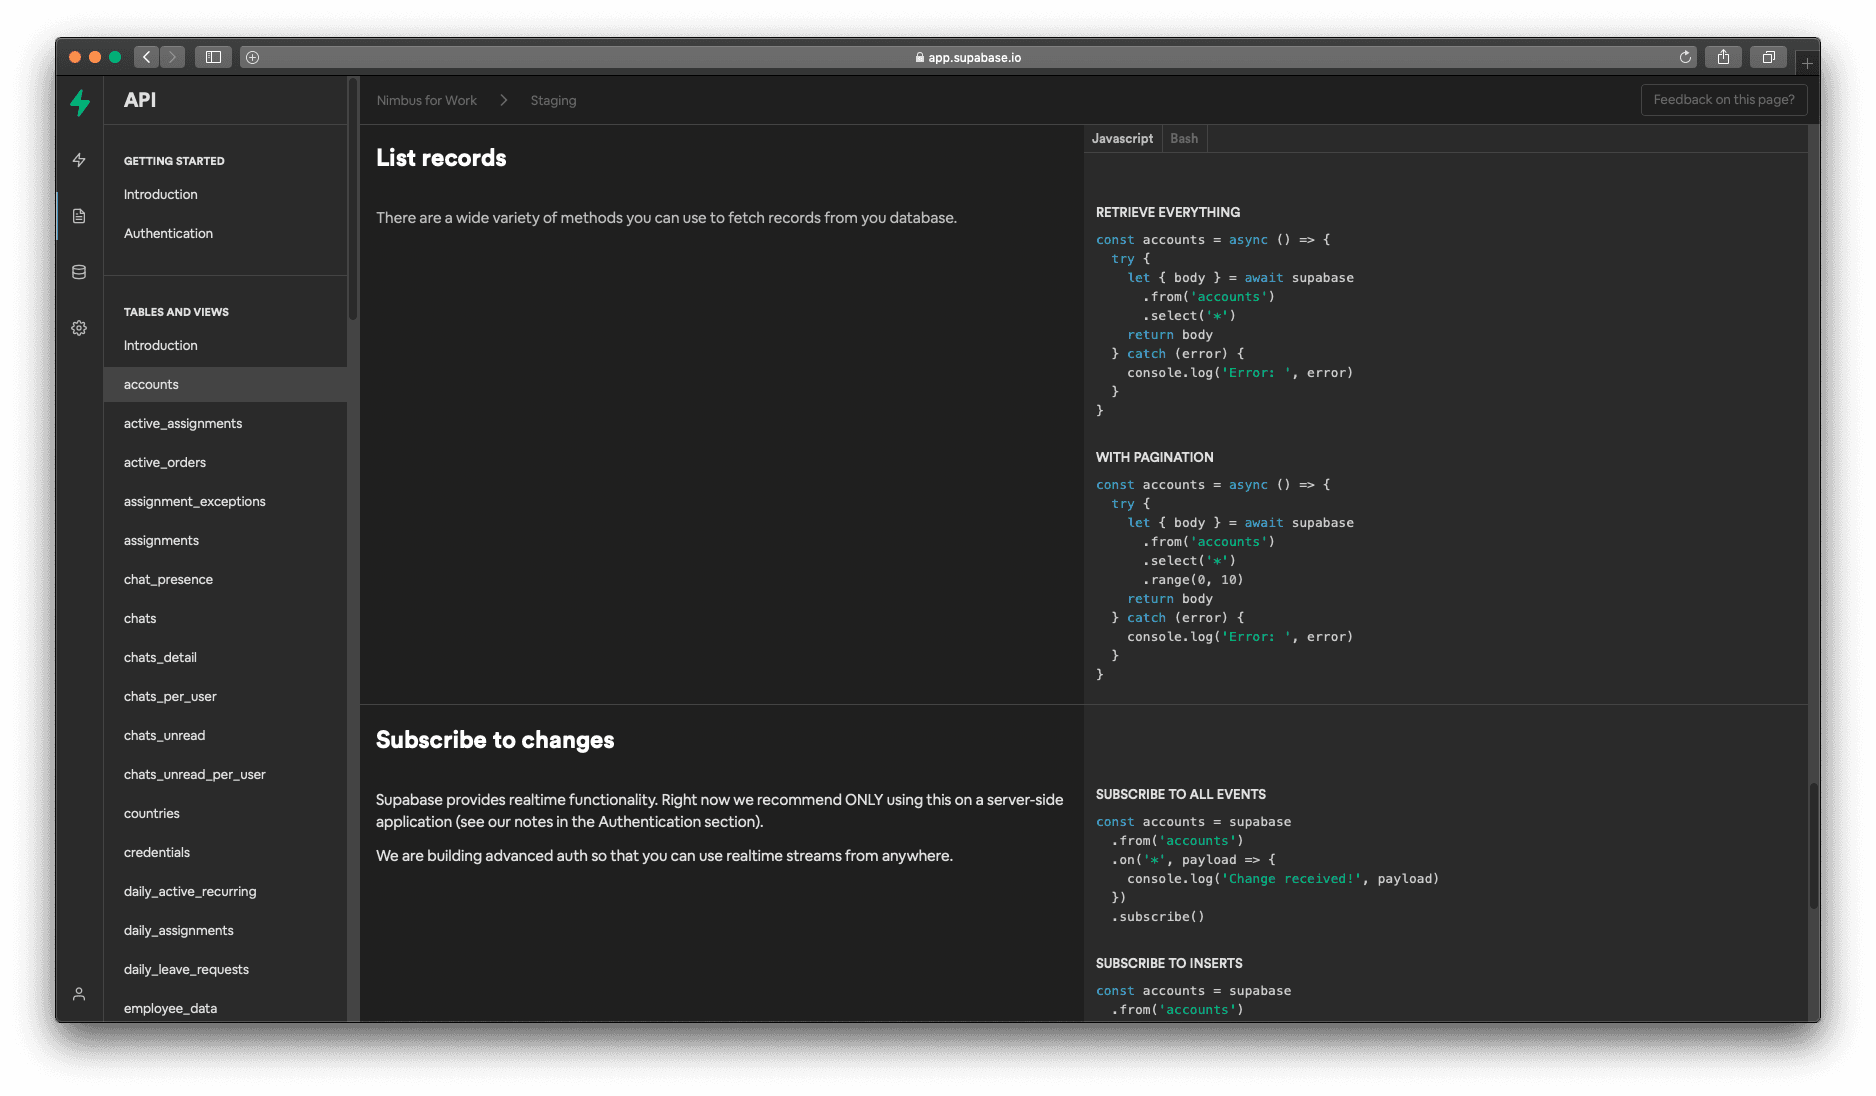Toggle the Safari sidebar button

[213, 57]
